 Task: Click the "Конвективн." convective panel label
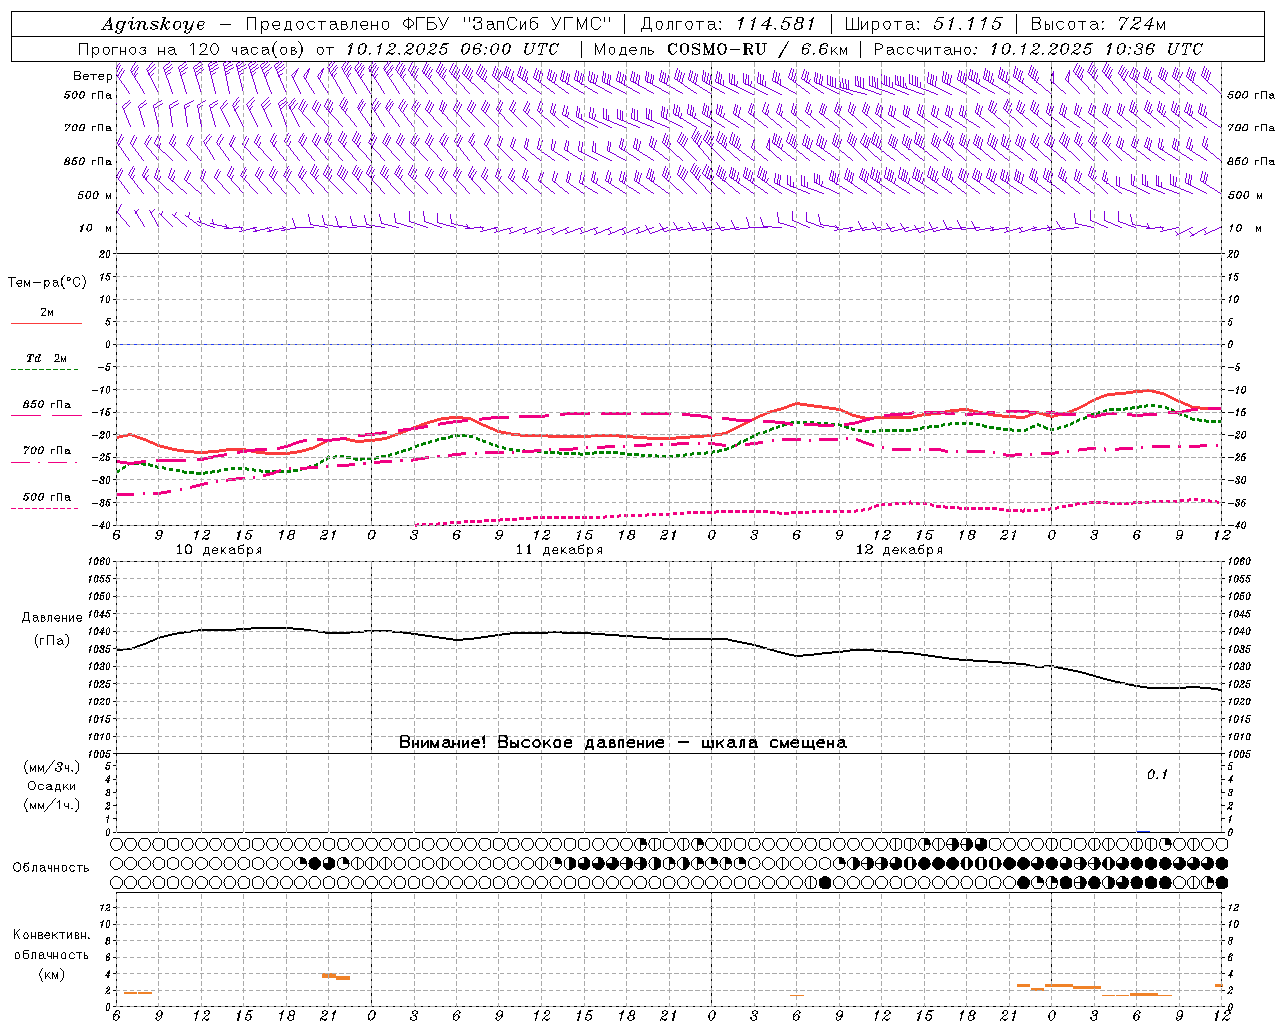(x=51, y=935)
